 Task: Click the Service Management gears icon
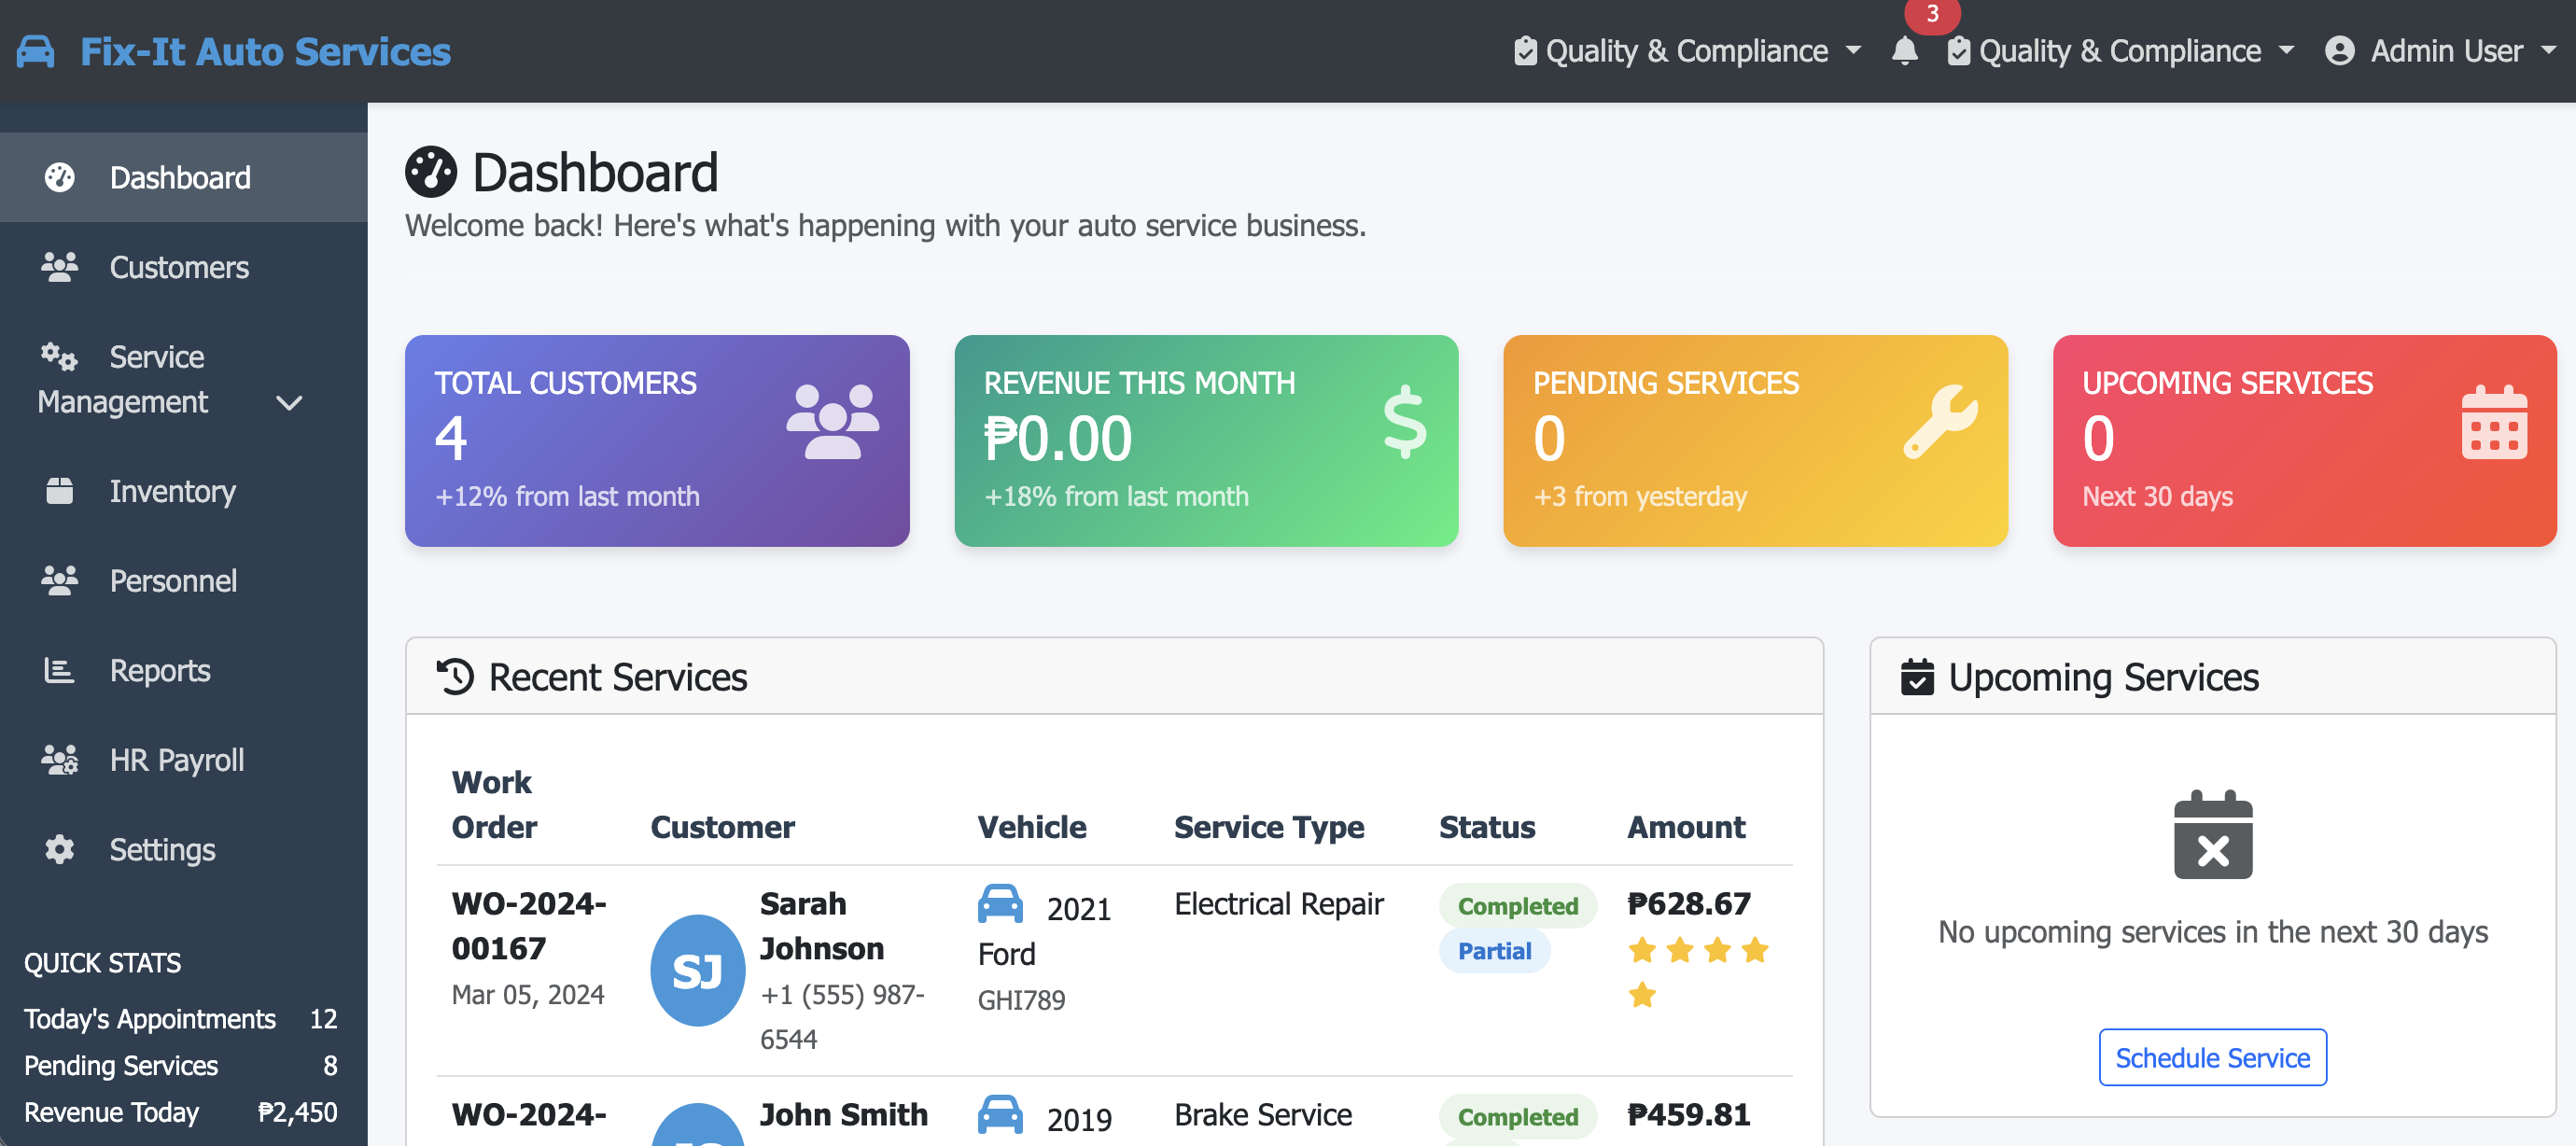[x=57, y=357]
